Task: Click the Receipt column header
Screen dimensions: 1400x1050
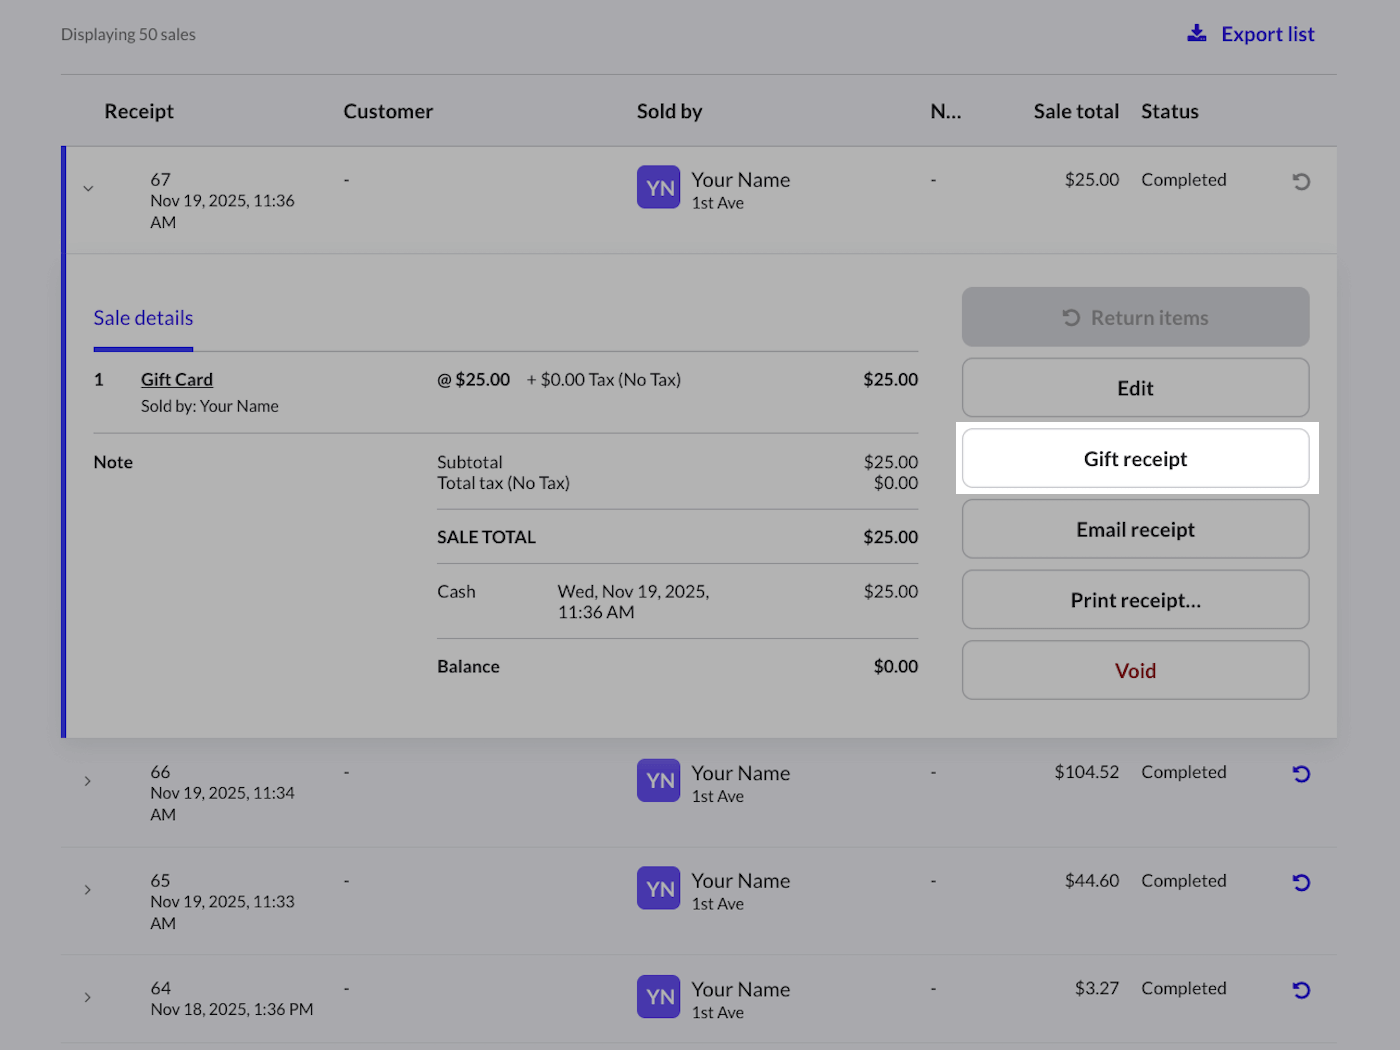Action: pos(139,111)
